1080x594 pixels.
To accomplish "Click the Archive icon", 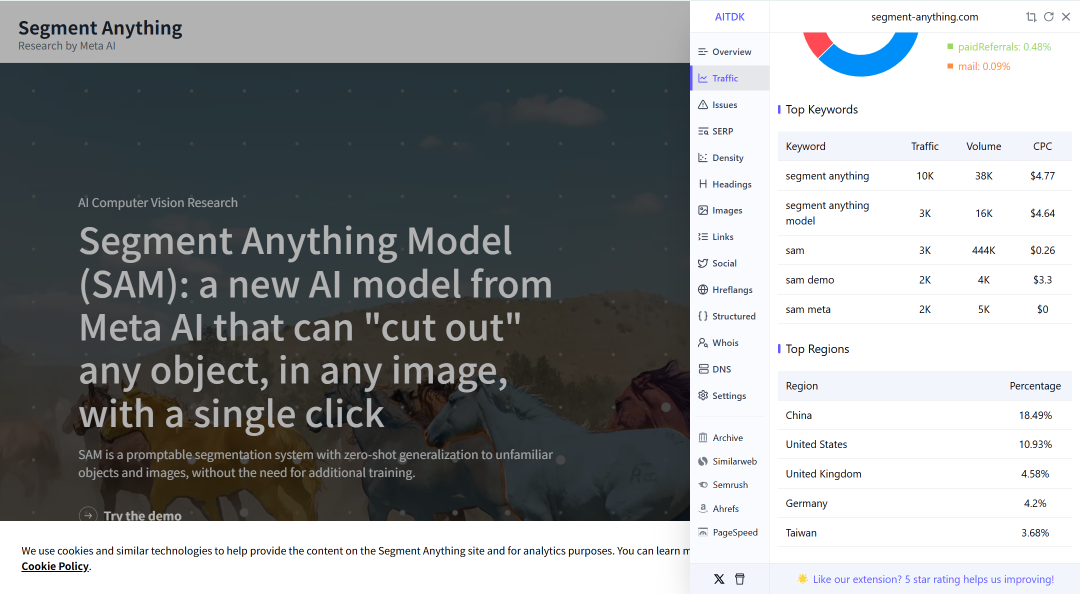I will 703,438.
